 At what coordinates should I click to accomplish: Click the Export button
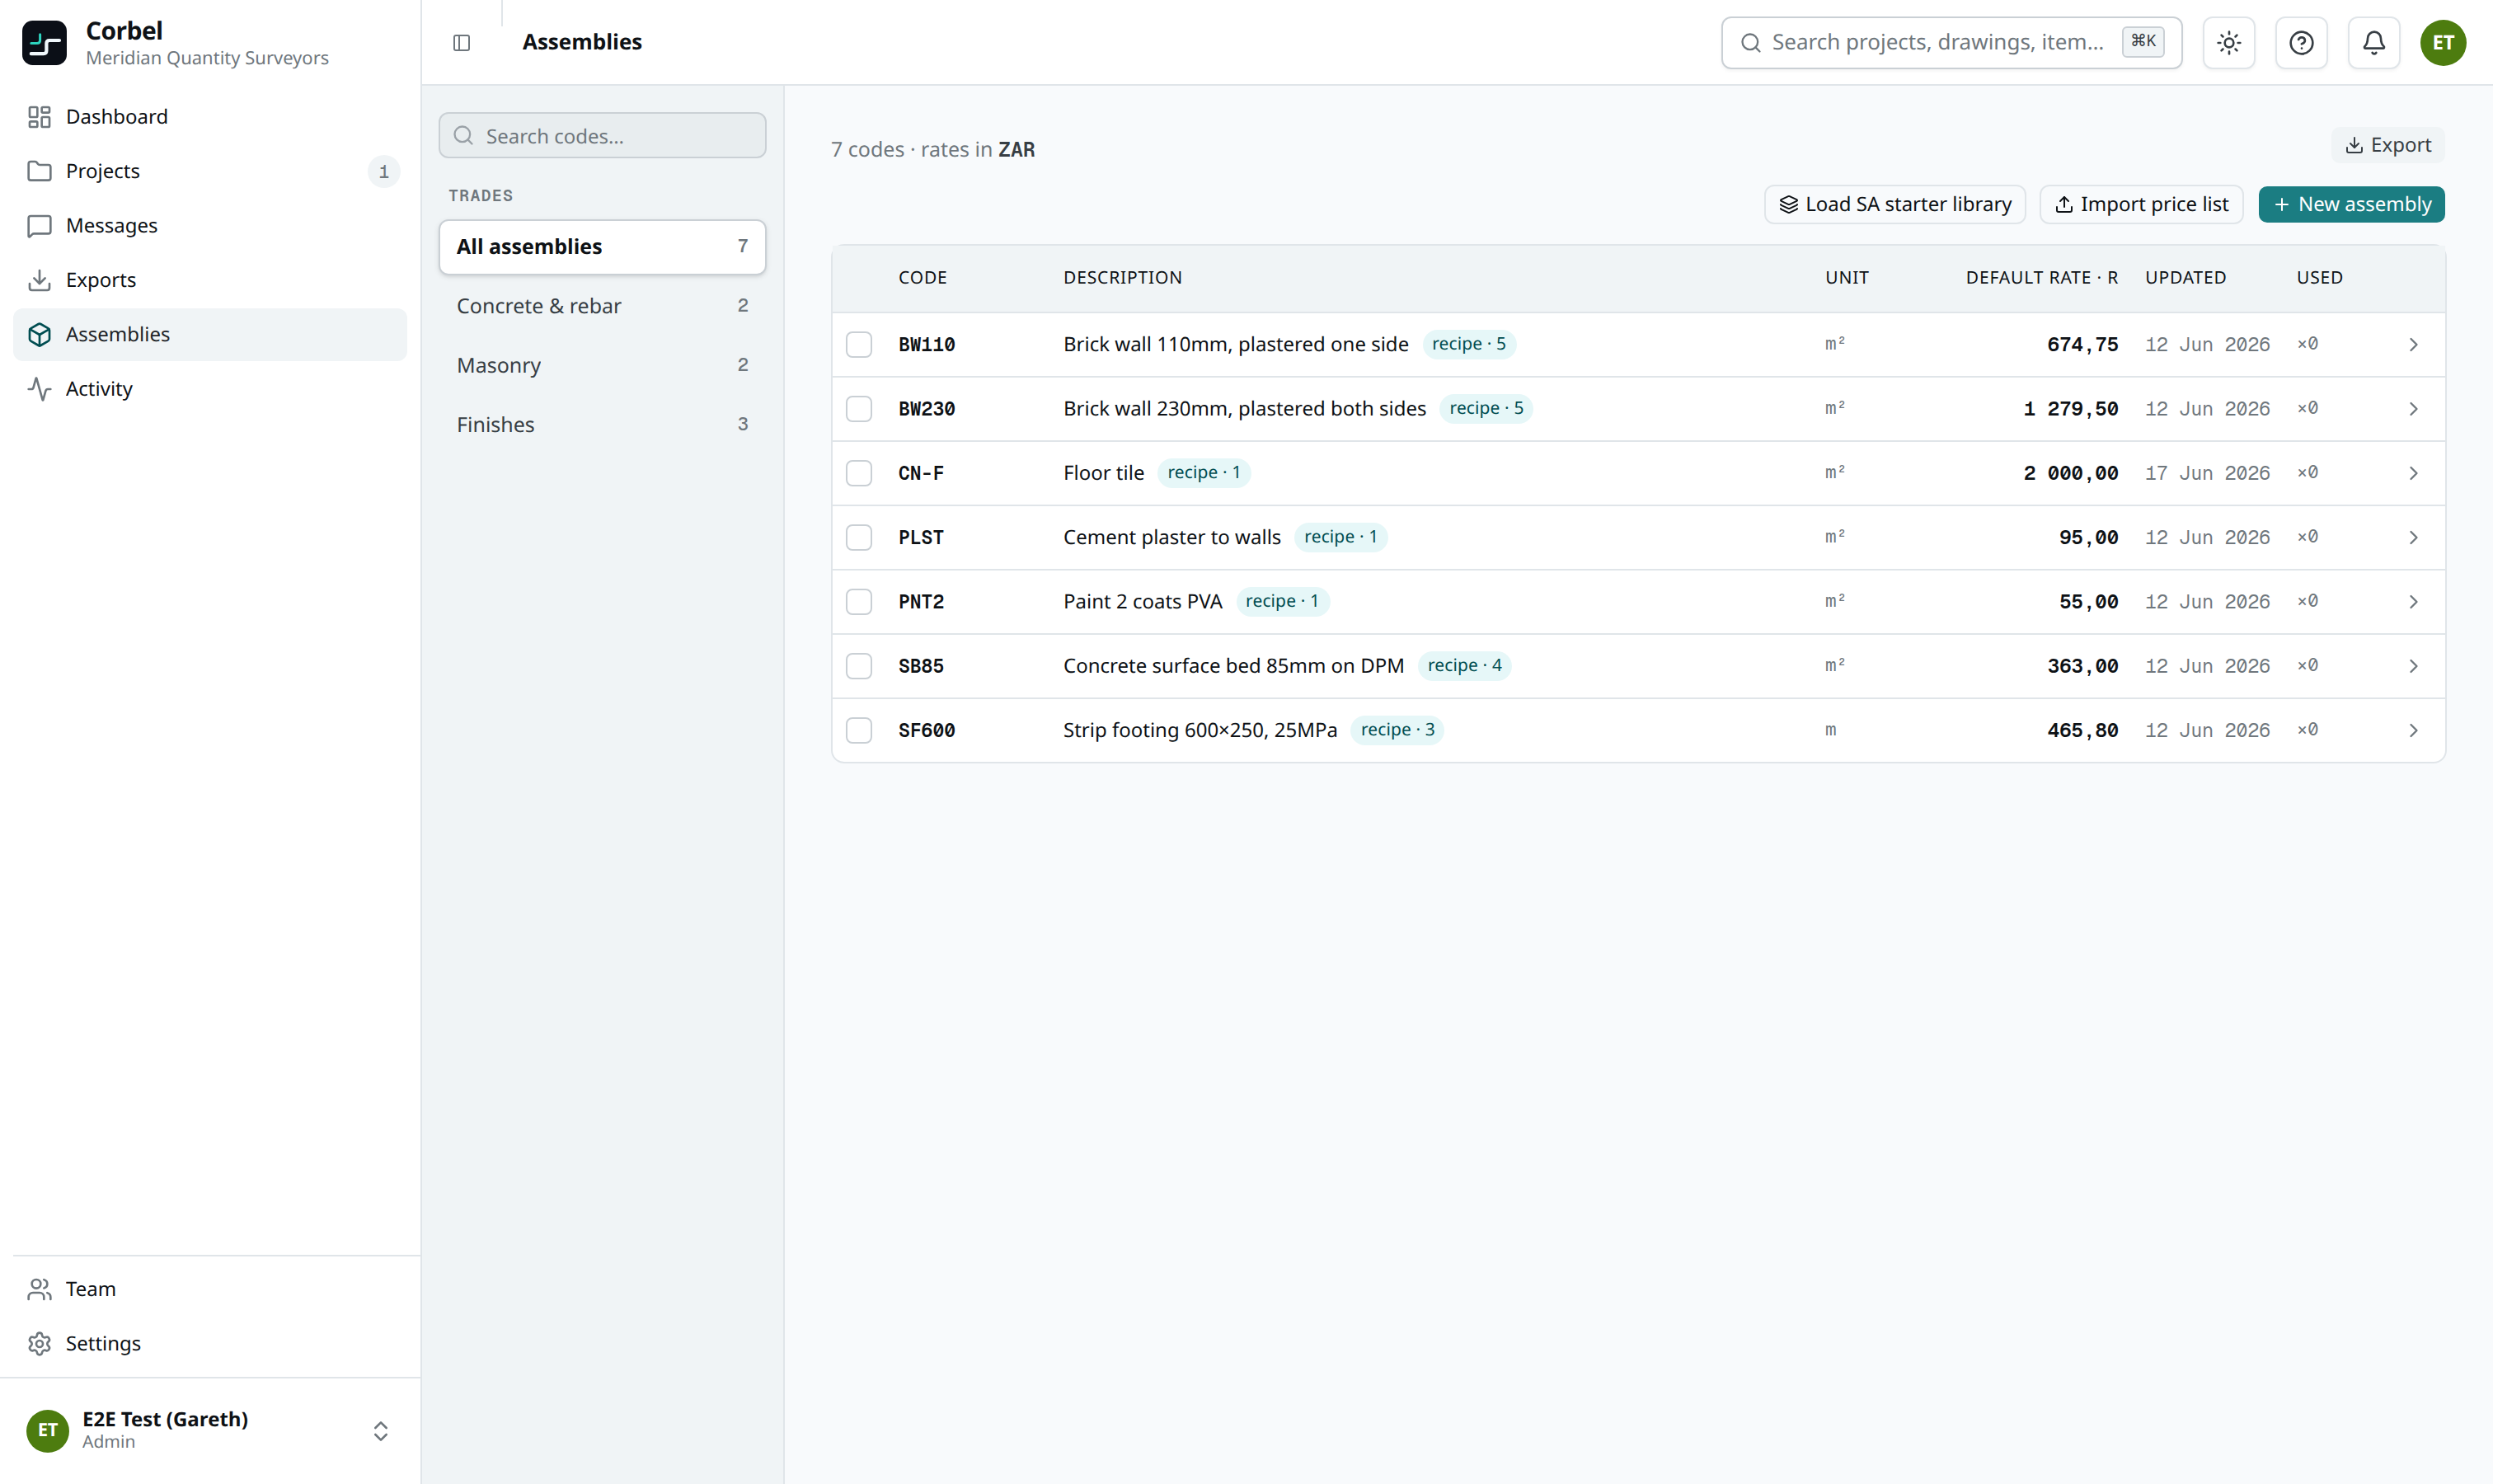pos(2387,145)
